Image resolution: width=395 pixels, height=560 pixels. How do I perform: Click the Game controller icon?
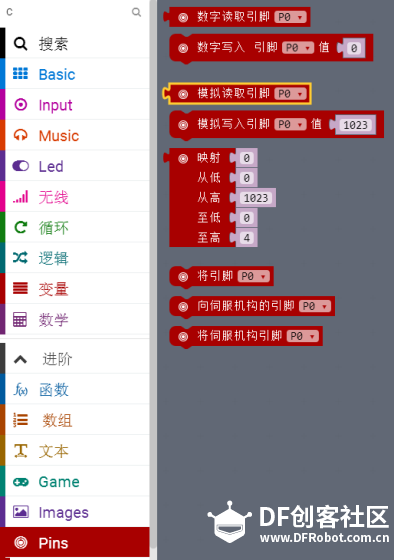20,482
